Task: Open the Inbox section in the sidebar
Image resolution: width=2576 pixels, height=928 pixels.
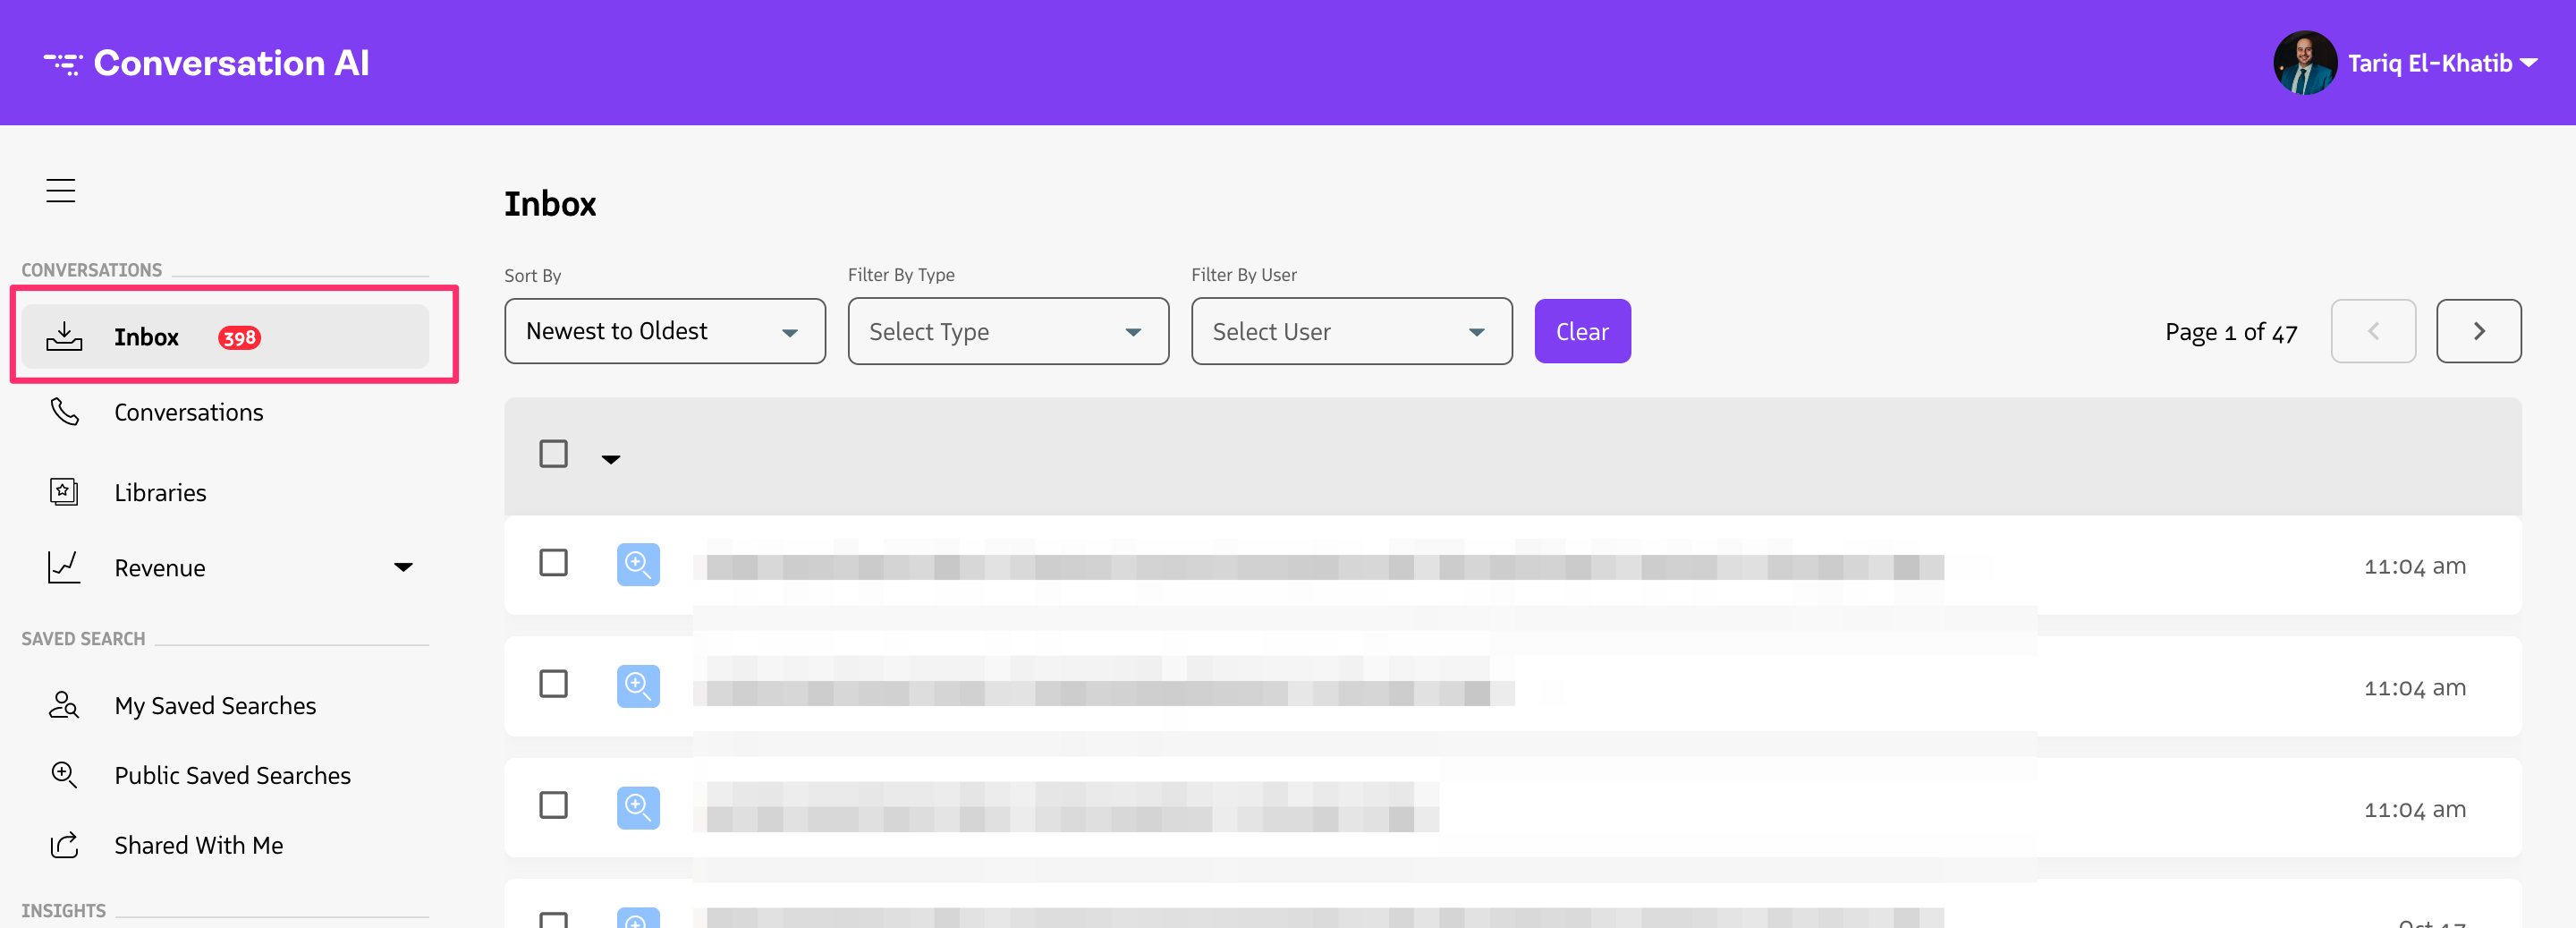Action: point(147,337)
